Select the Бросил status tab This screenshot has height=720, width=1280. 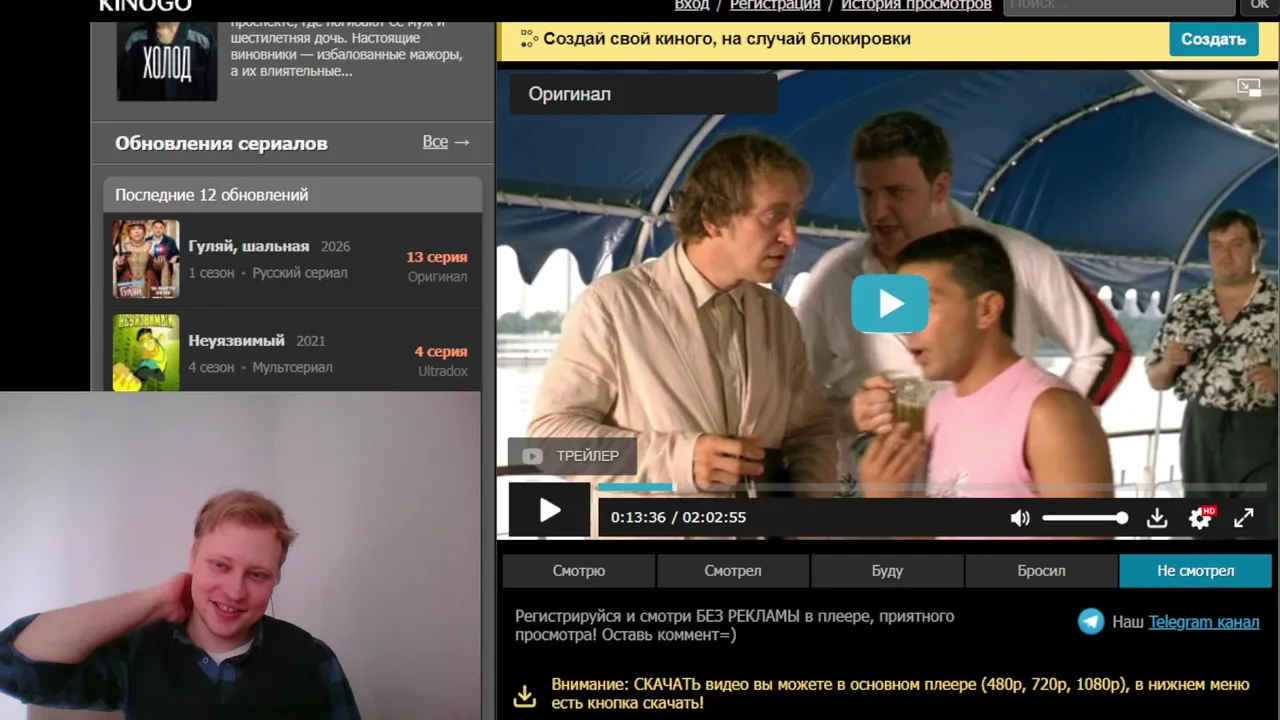coord(1041,571)
